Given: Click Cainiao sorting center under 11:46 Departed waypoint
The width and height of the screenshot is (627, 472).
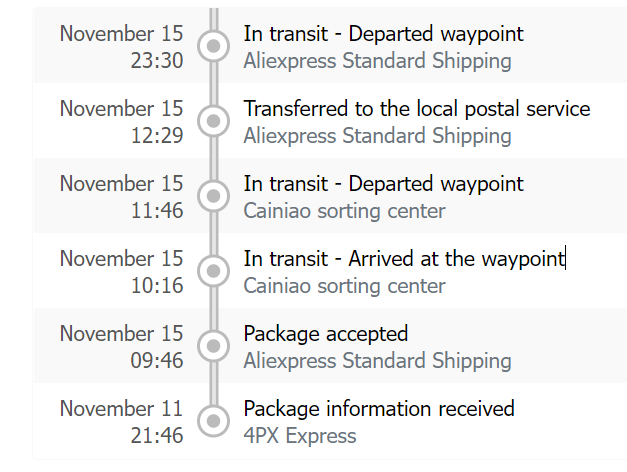Looking at the screenshot, I should click(344, 211).
